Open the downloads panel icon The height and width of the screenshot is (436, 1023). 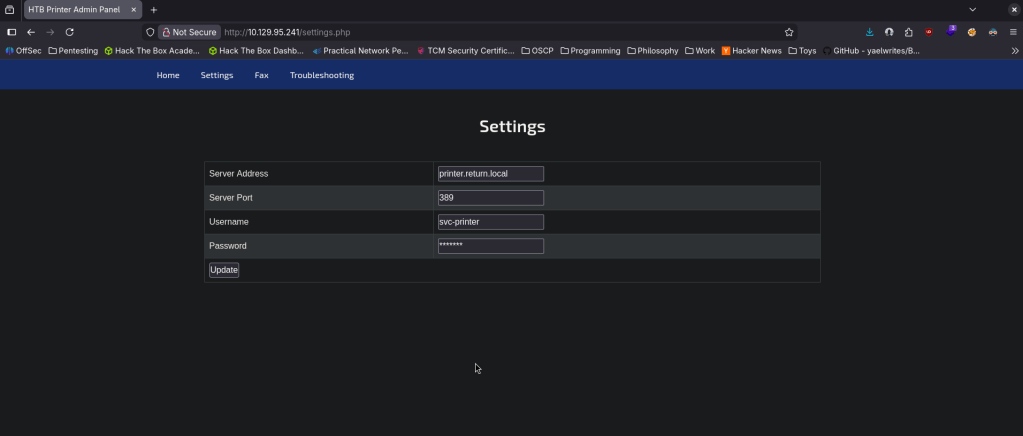pos(870,32)
